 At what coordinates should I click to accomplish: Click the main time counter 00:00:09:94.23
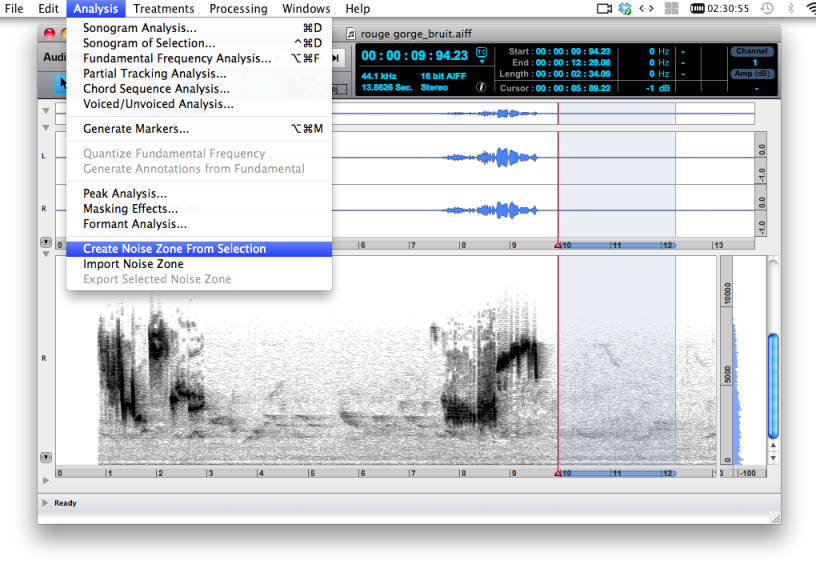click(414, 56)
